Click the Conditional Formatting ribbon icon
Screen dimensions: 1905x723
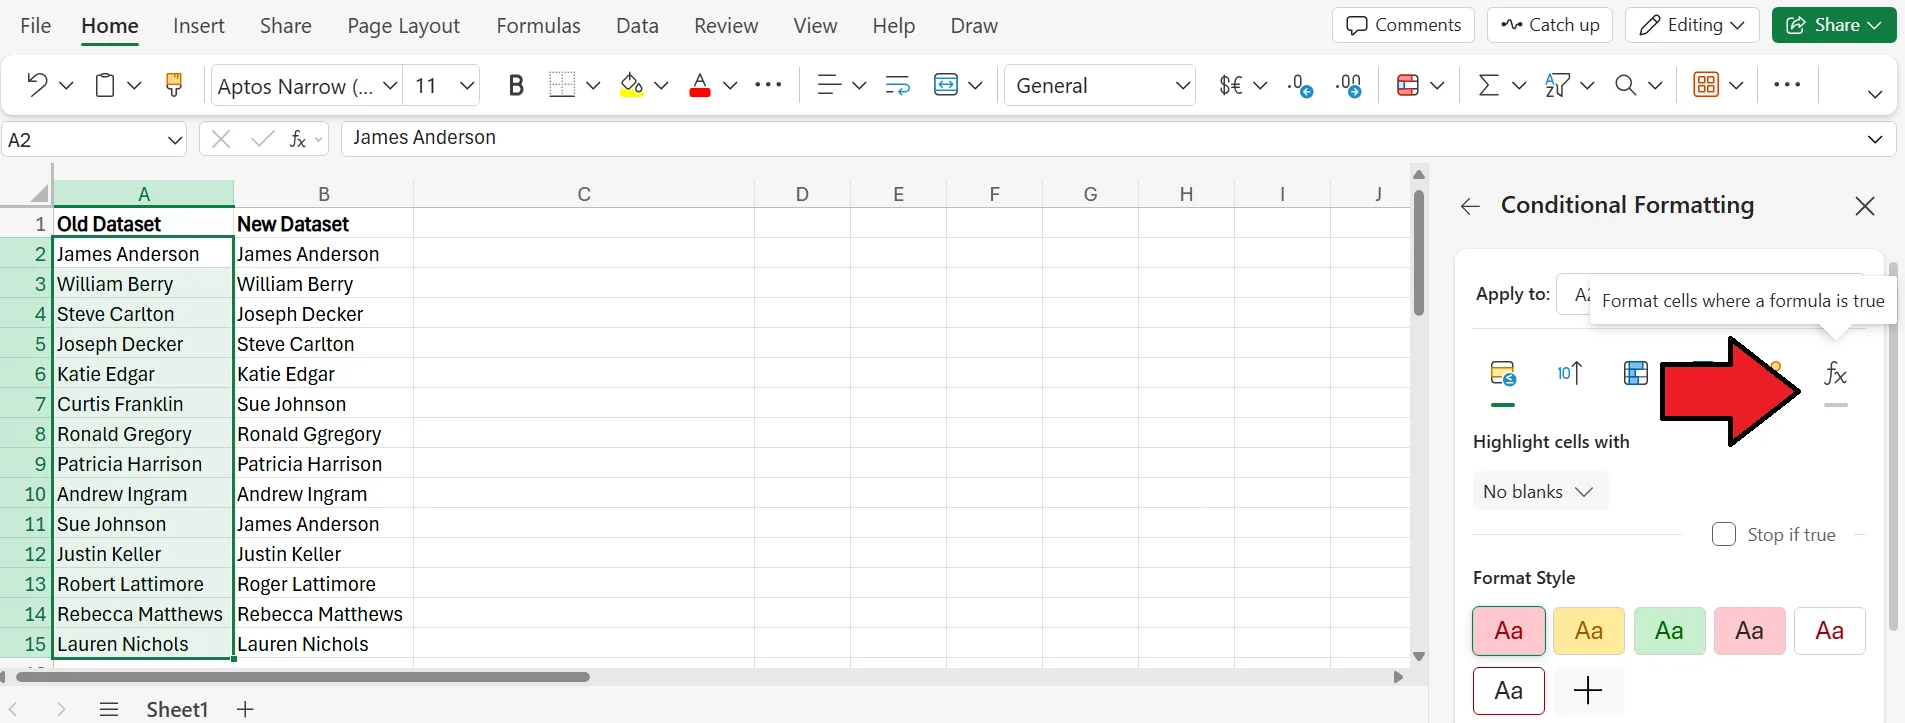(1407, 85)
